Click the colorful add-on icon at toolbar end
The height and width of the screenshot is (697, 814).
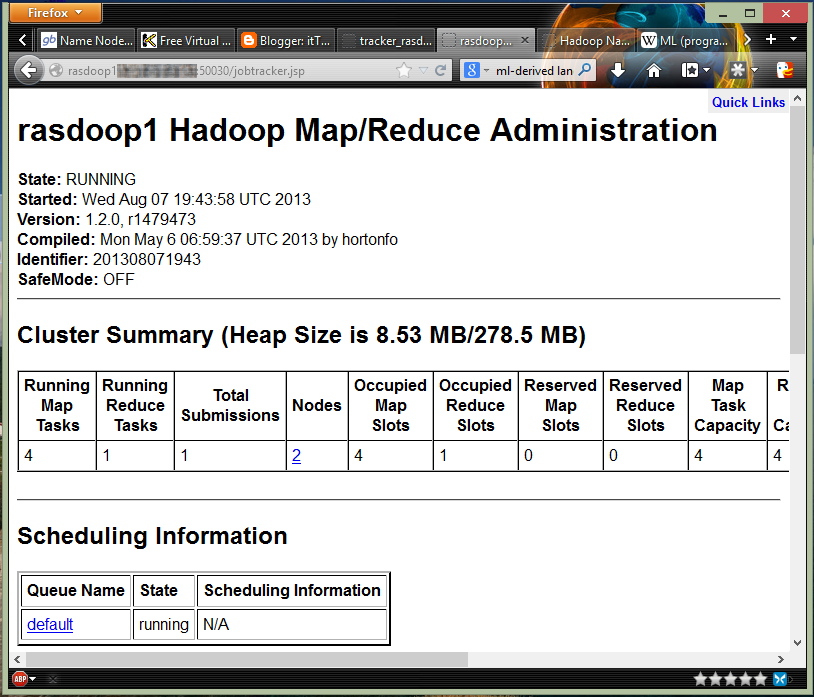click(x=784, y=70)
